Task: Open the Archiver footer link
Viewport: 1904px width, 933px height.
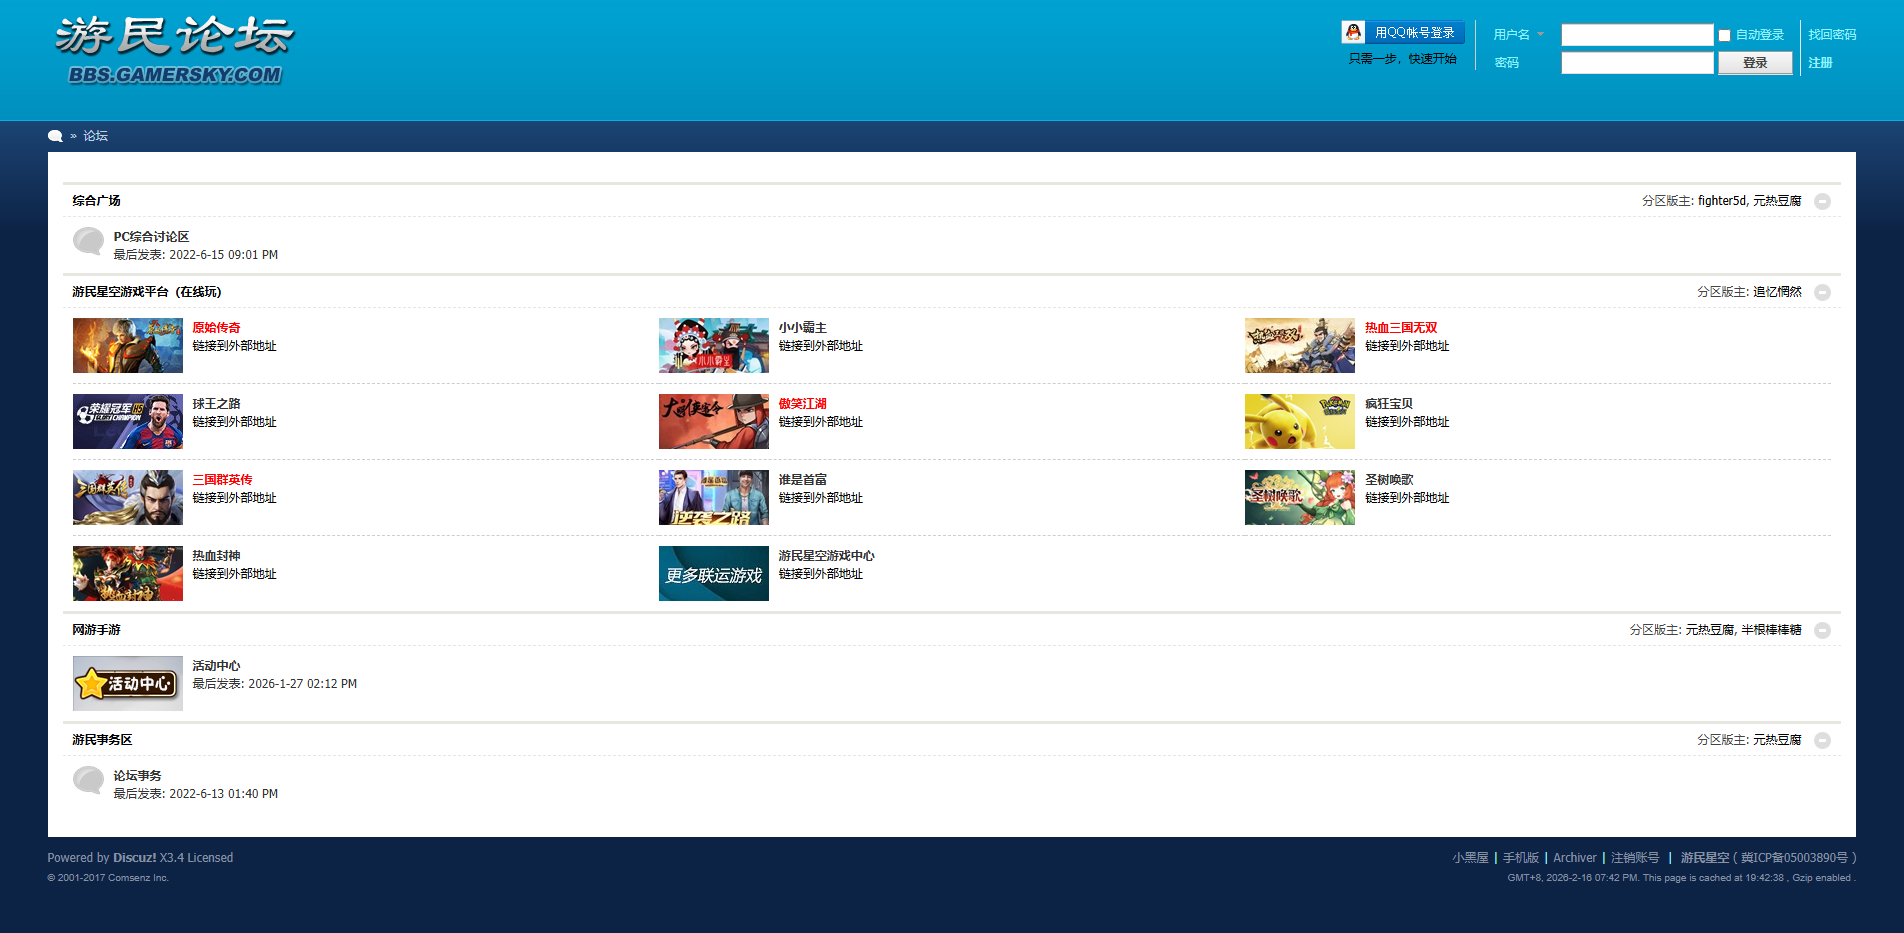Action: pyautogui.click(x=1574, y=858)
